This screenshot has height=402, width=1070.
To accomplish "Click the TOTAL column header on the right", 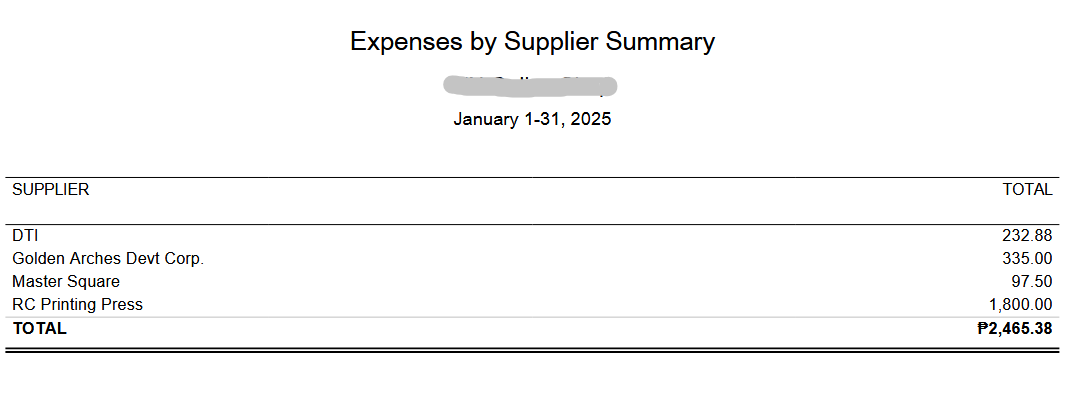I will click(1027, 189).
